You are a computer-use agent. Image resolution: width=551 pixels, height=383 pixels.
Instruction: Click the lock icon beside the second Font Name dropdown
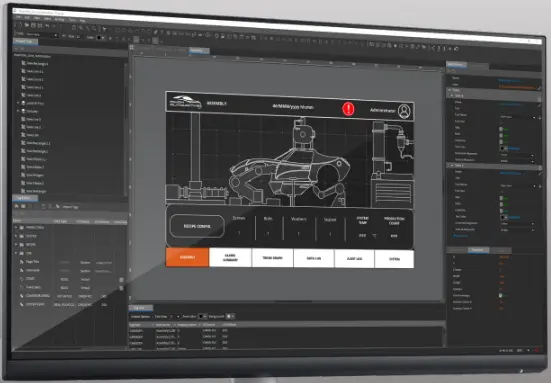pyautogui.click(x=540, y=186)
